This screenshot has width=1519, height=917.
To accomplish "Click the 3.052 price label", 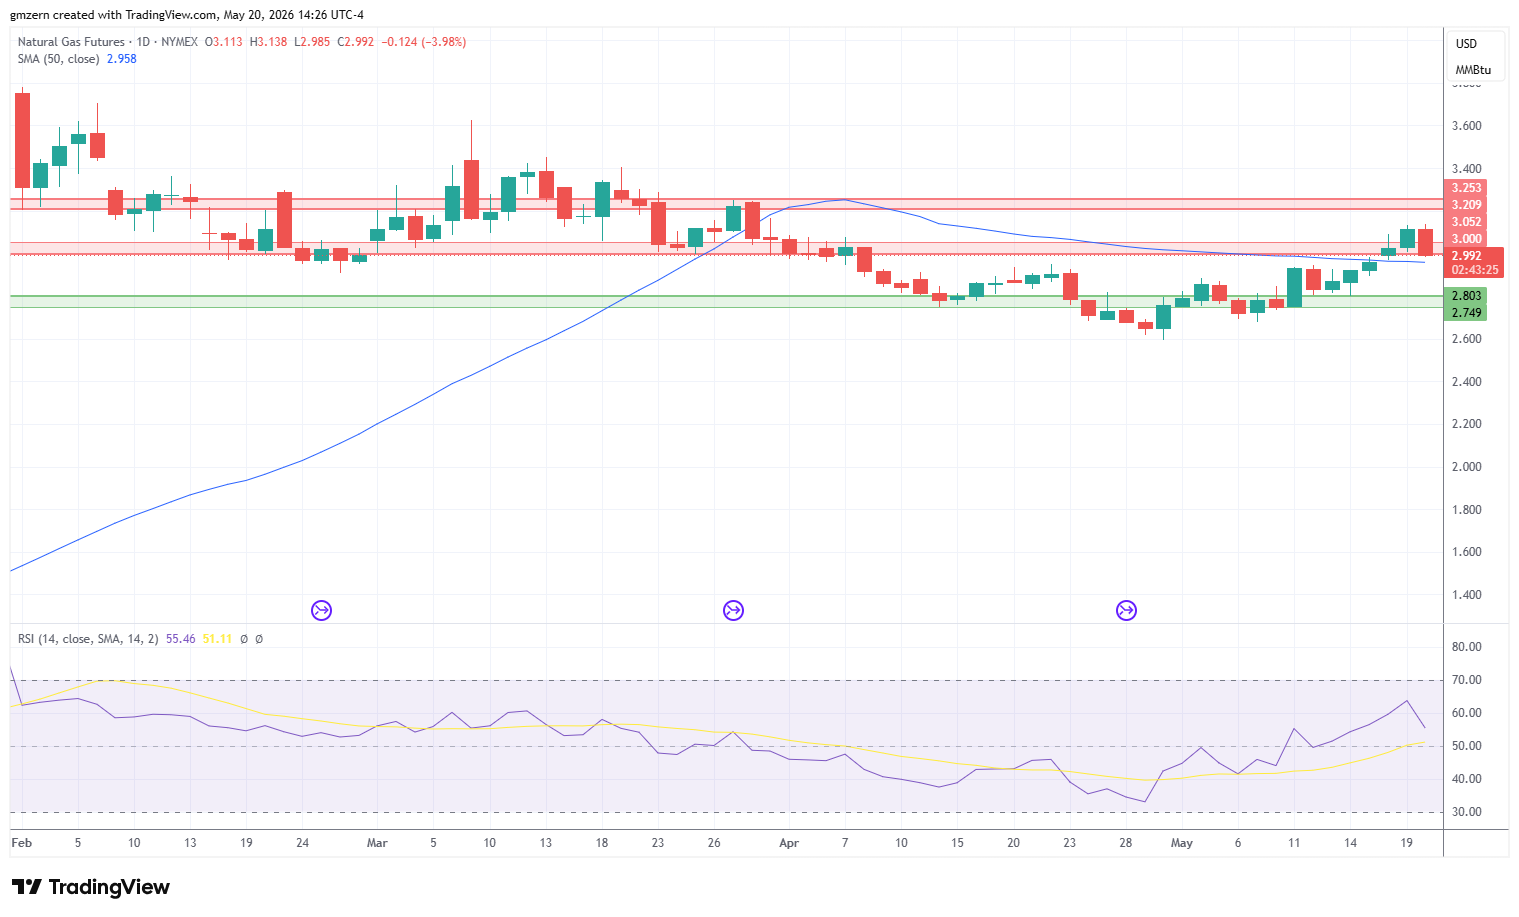I will (x=1467, y=222).
